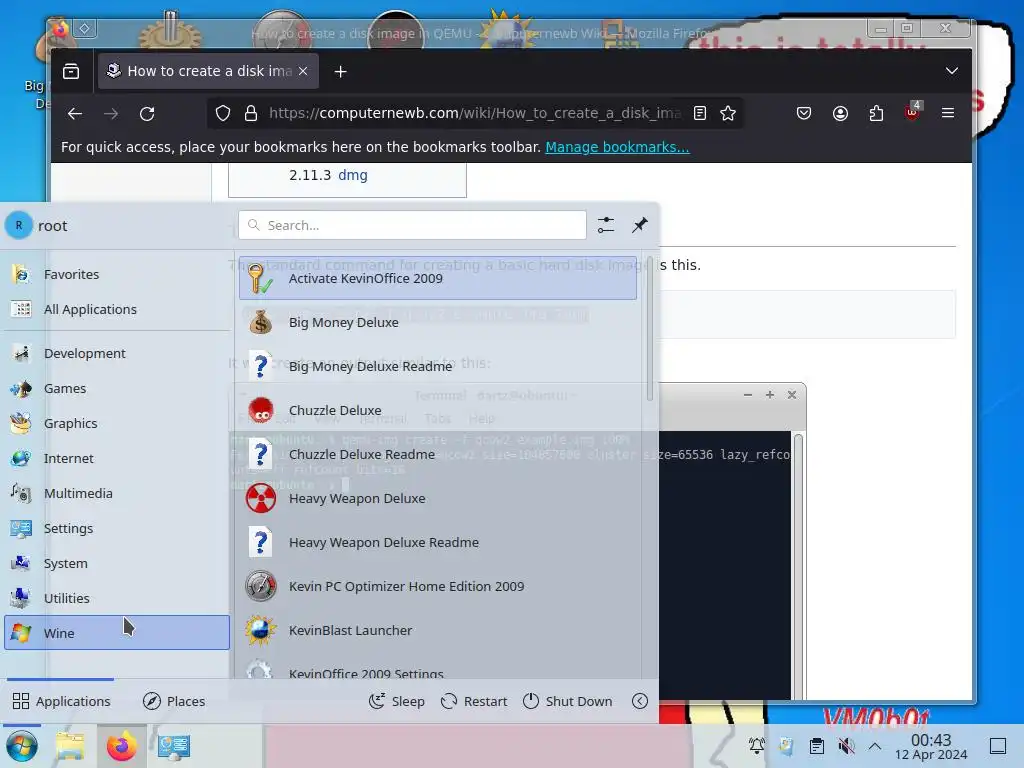Close How to create a disk image tab

pos(303,71)
